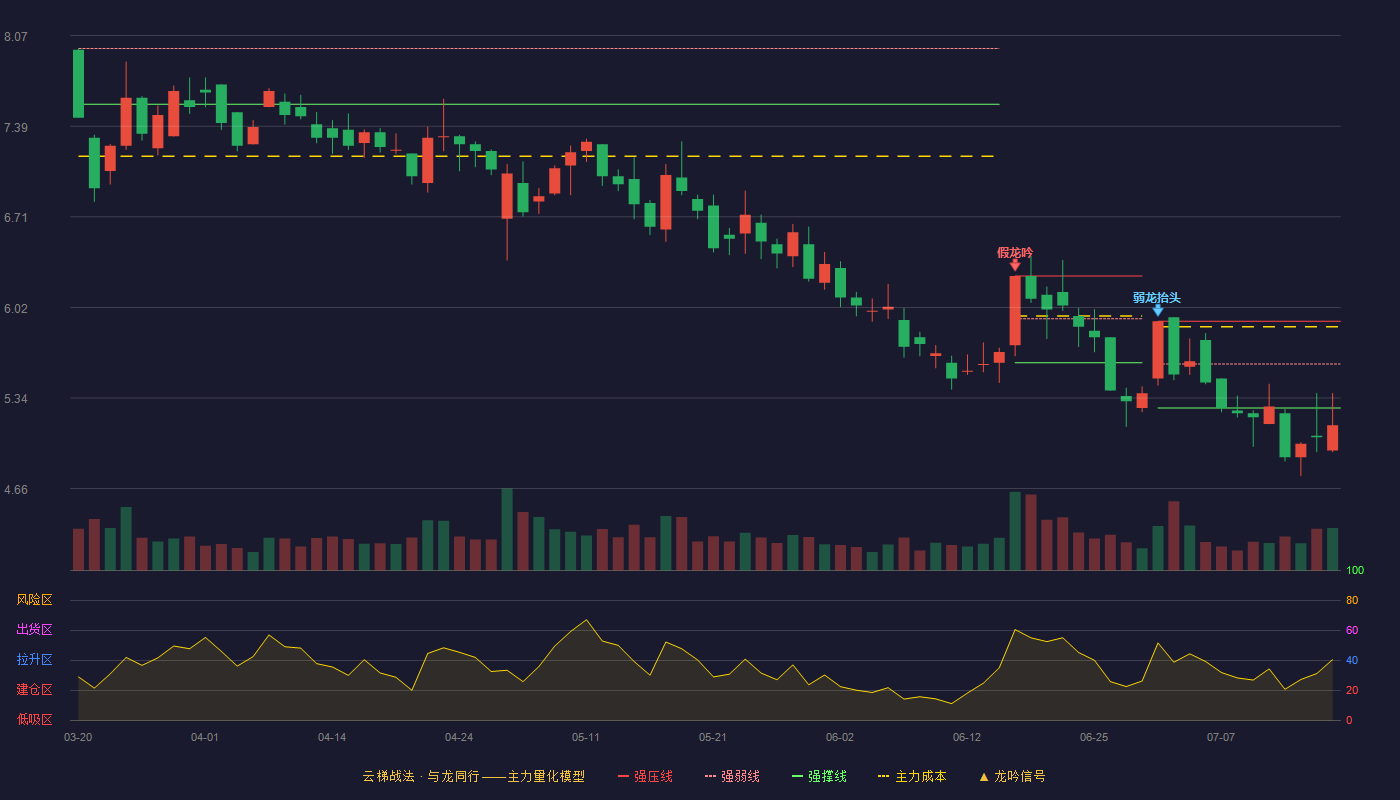Click the 低吸区 zone label
The width and height of the screenshot is (1400, 800).
pyautogui.click(x=34, y=720)
